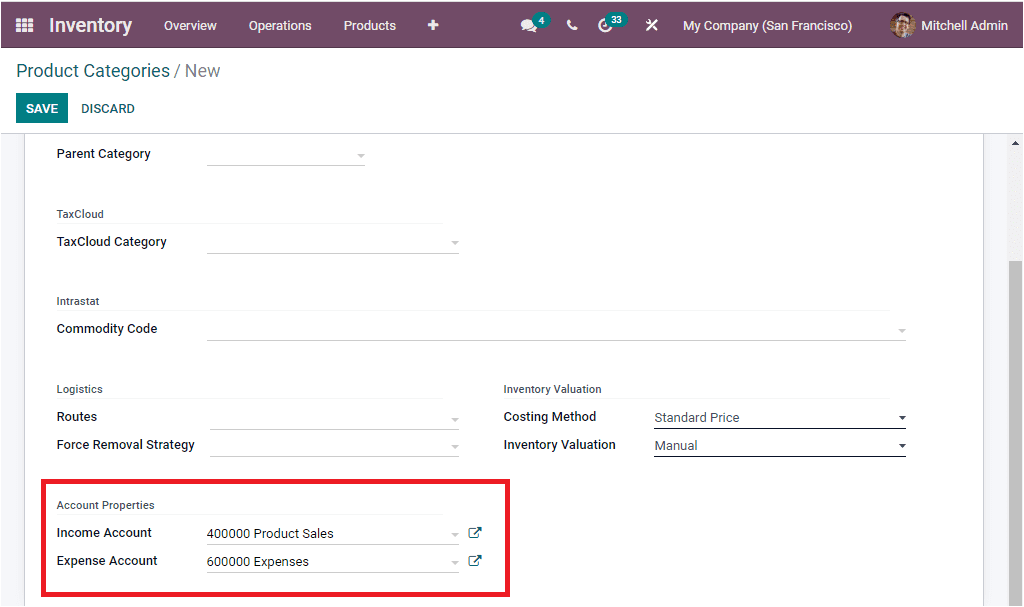
Task: Discard the current changes
Action: [x=107, y=107]
